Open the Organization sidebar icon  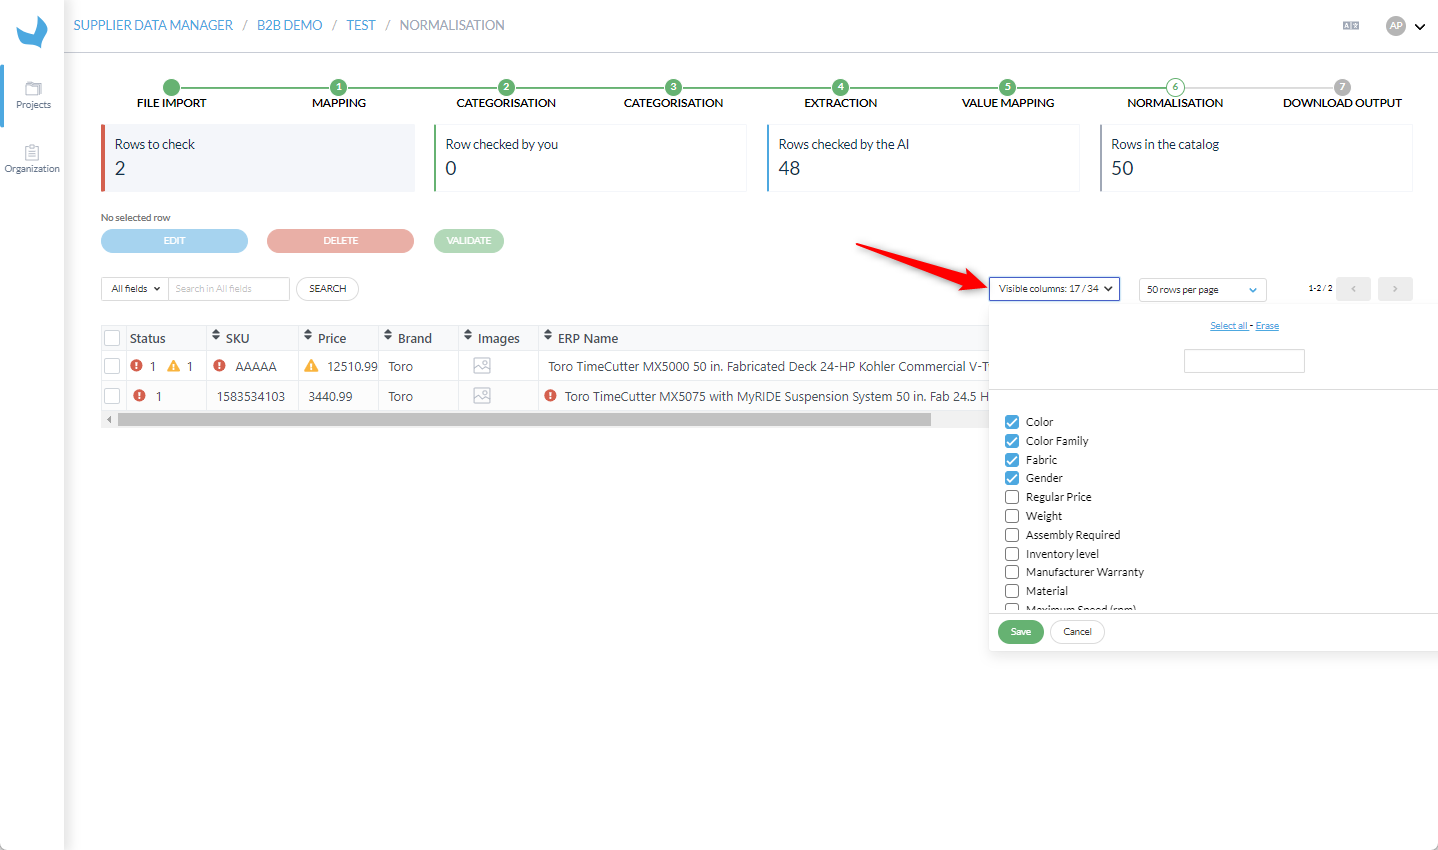32,159
